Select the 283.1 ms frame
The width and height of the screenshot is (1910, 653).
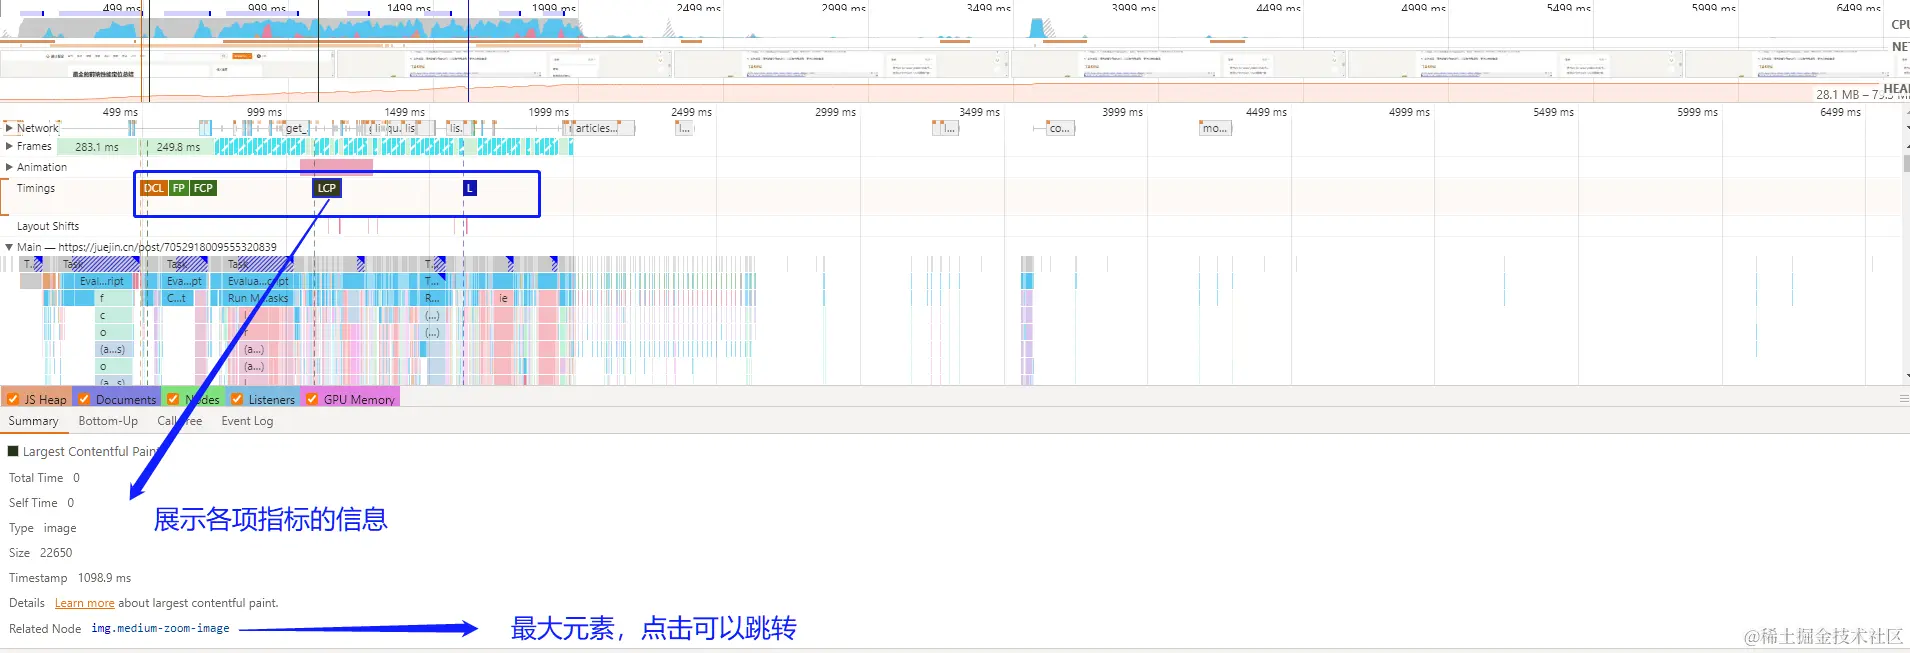click(97, 147)
